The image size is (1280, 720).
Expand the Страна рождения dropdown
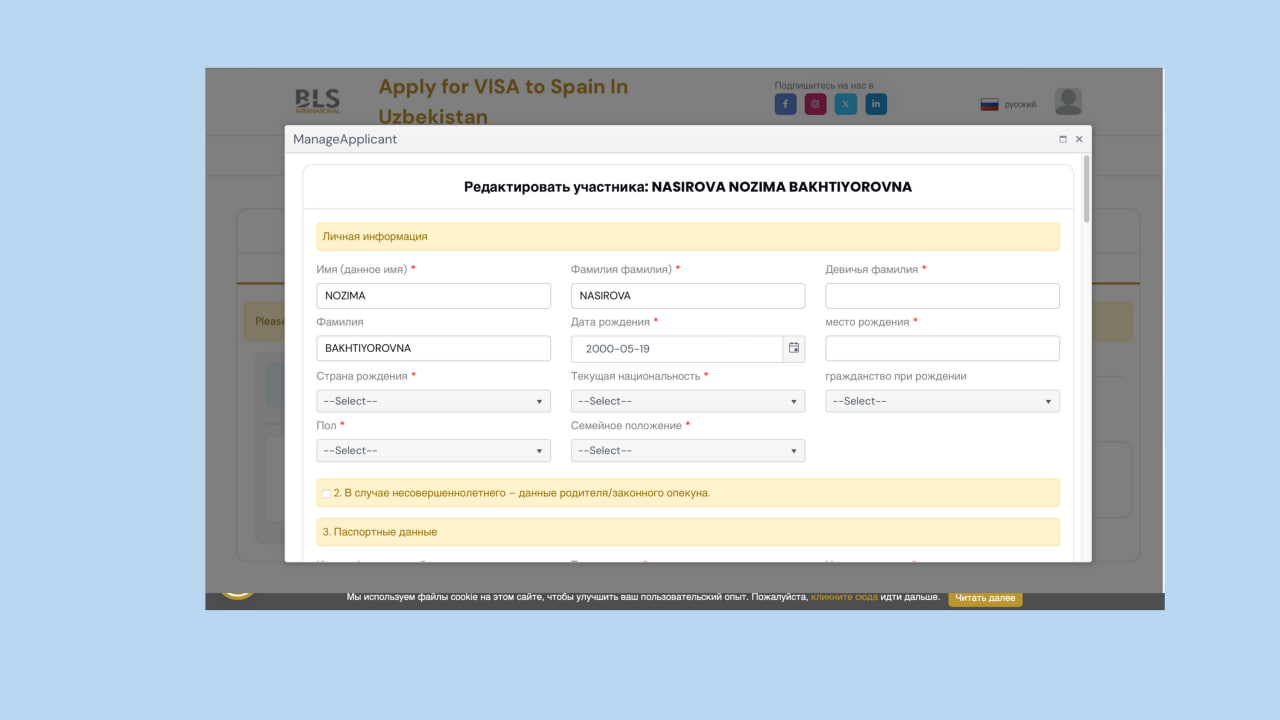pyautogui.click(x=433, y=401)
